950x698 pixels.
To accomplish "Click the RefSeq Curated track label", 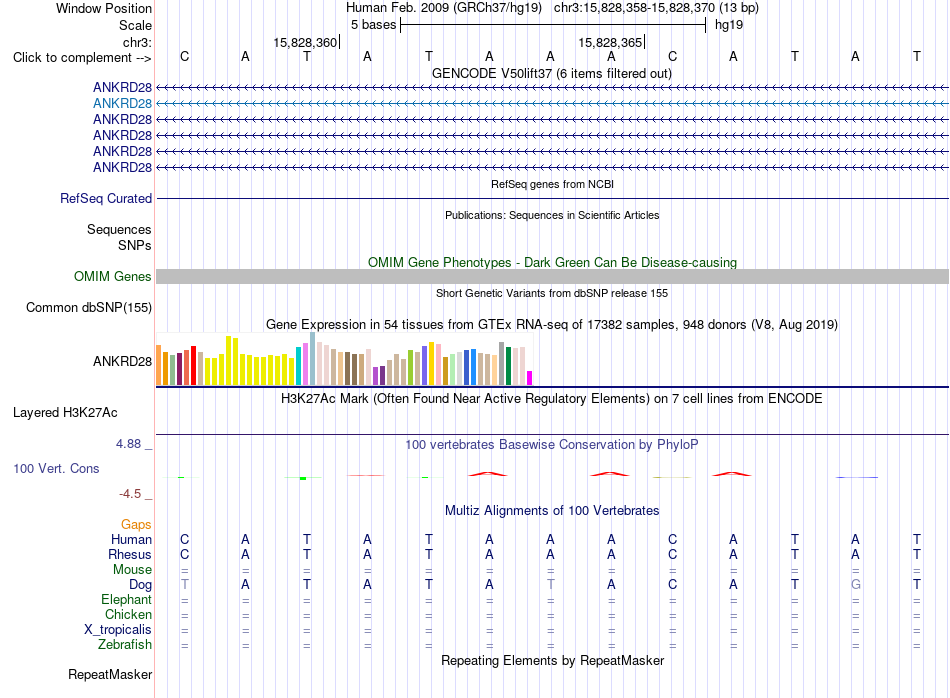I will pos(106,199).
